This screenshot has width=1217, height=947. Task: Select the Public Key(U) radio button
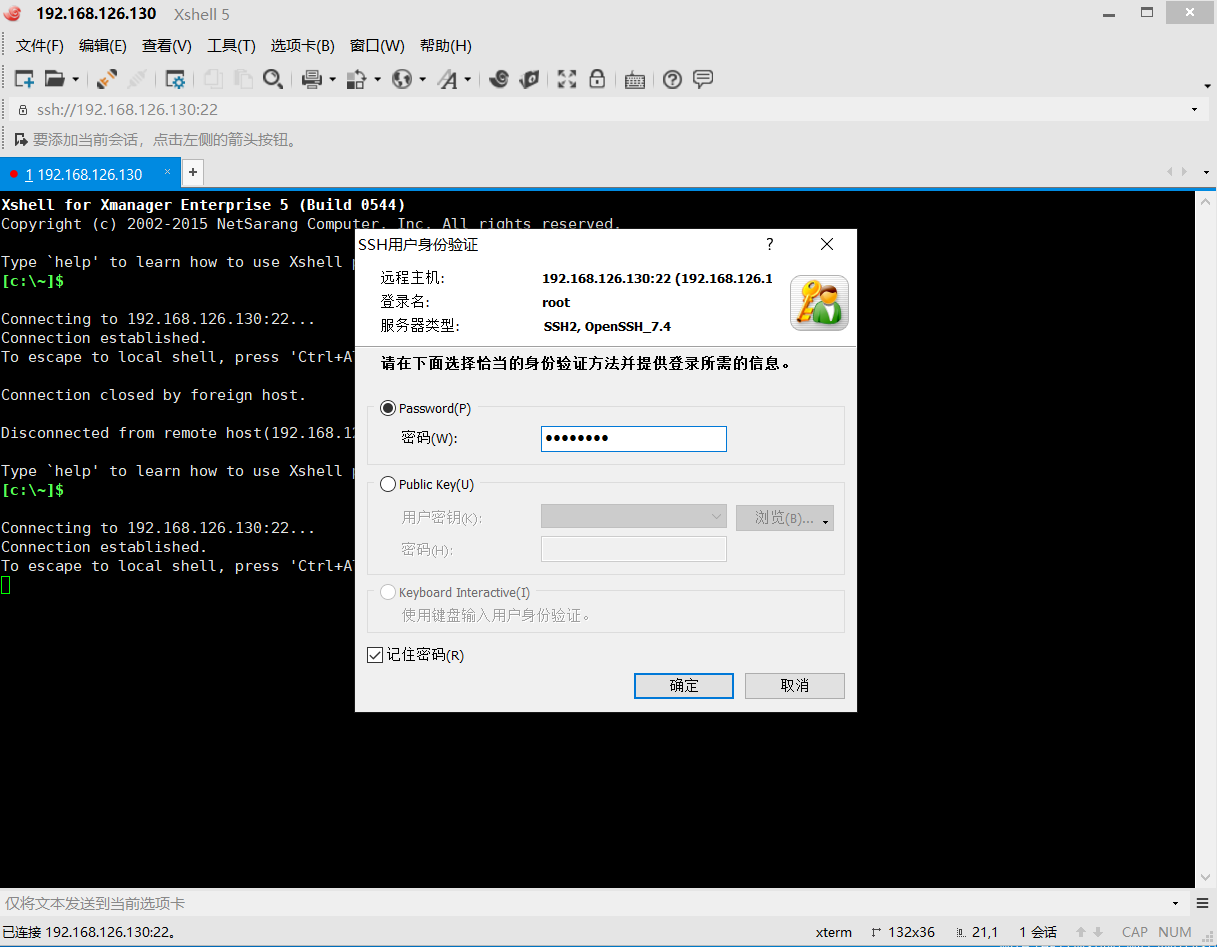point(388,484)
